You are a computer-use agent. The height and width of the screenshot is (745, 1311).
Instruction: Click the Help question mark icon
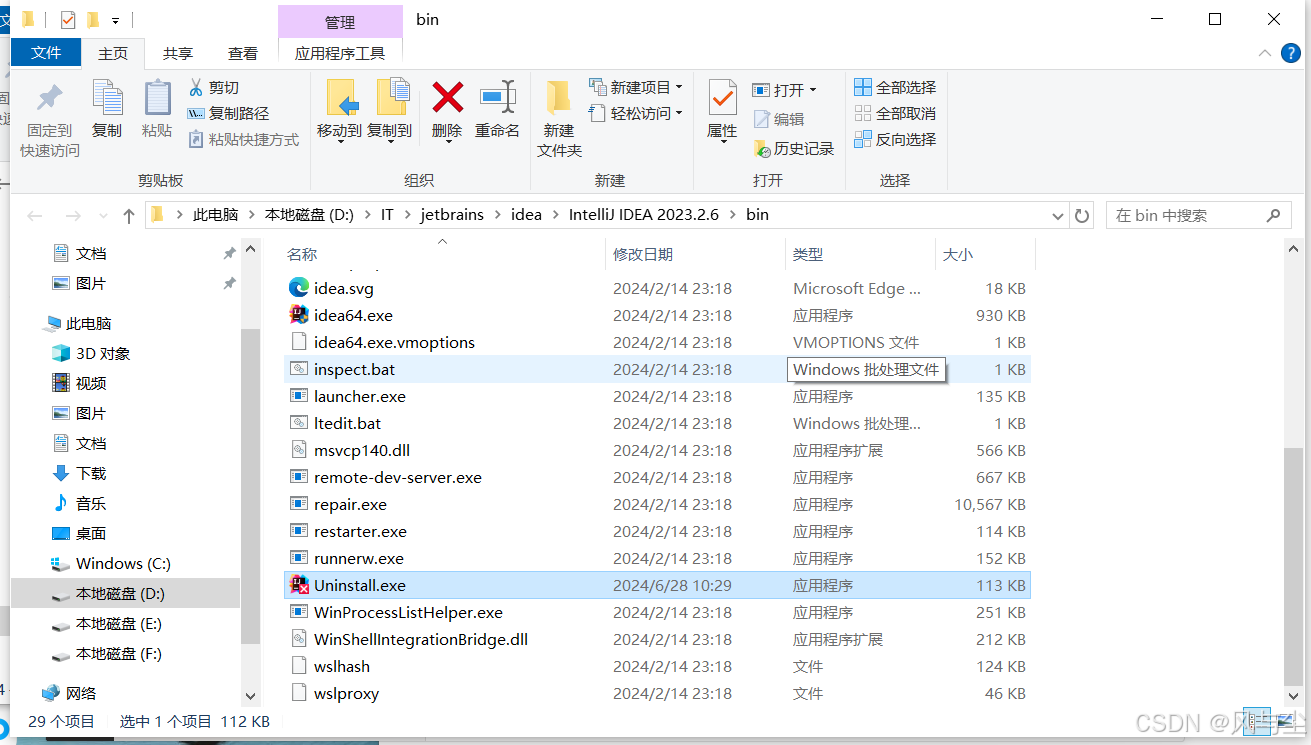click(1291, 53)
